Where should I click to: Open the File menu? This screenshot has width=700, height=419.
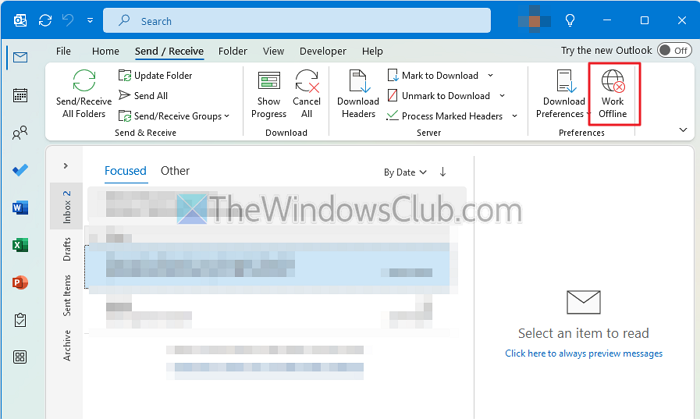pos(63,51)
